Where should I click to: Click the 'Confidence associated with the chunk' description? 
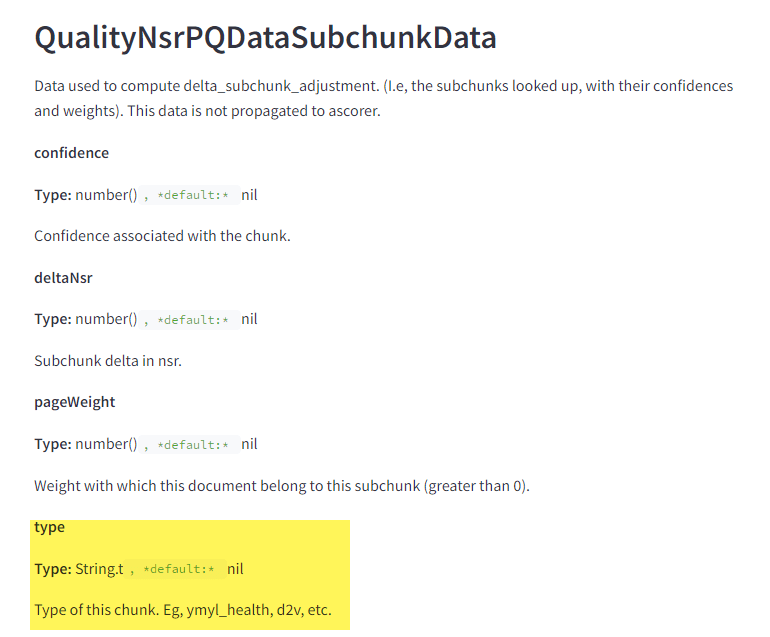coord(162,236)
